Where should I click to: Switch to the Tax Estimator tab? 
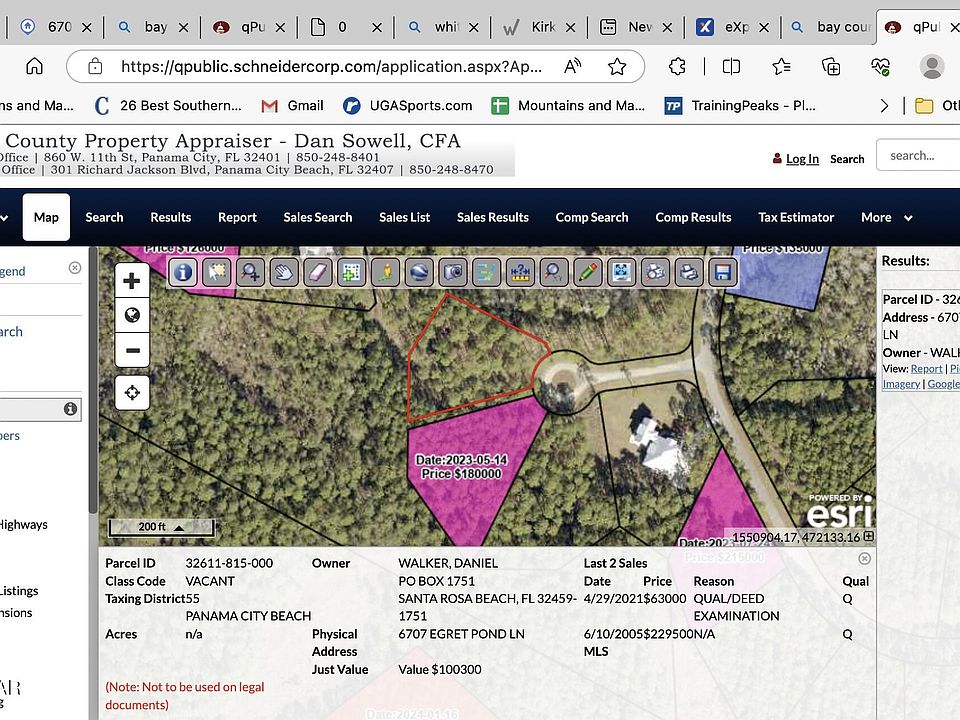pos(796,217)
